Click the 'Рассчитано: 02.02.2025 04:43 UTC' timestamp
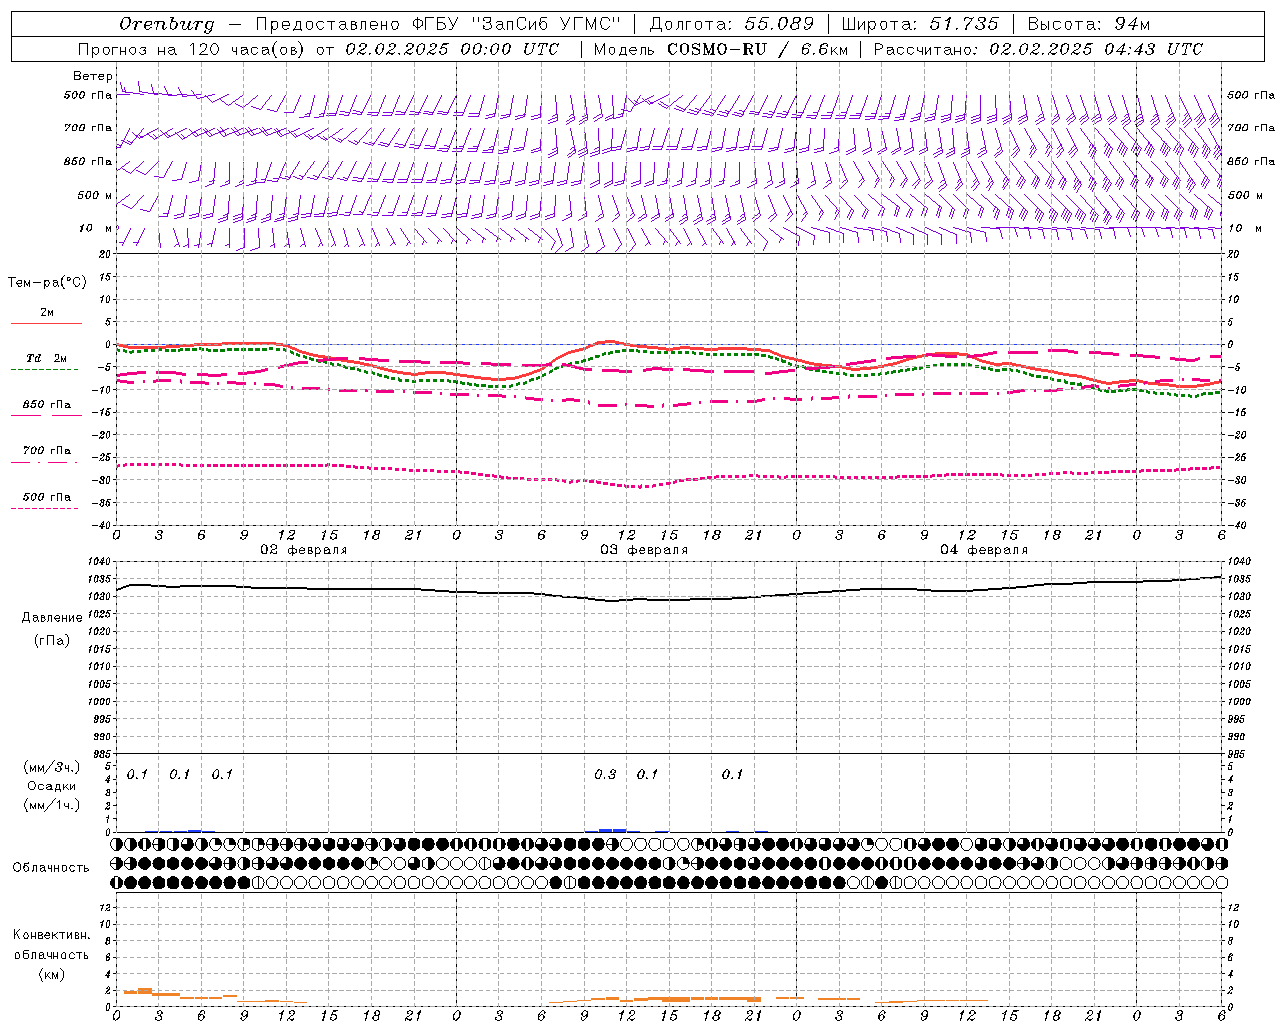This screenshot has width=1280, height=1024. 1039,49
